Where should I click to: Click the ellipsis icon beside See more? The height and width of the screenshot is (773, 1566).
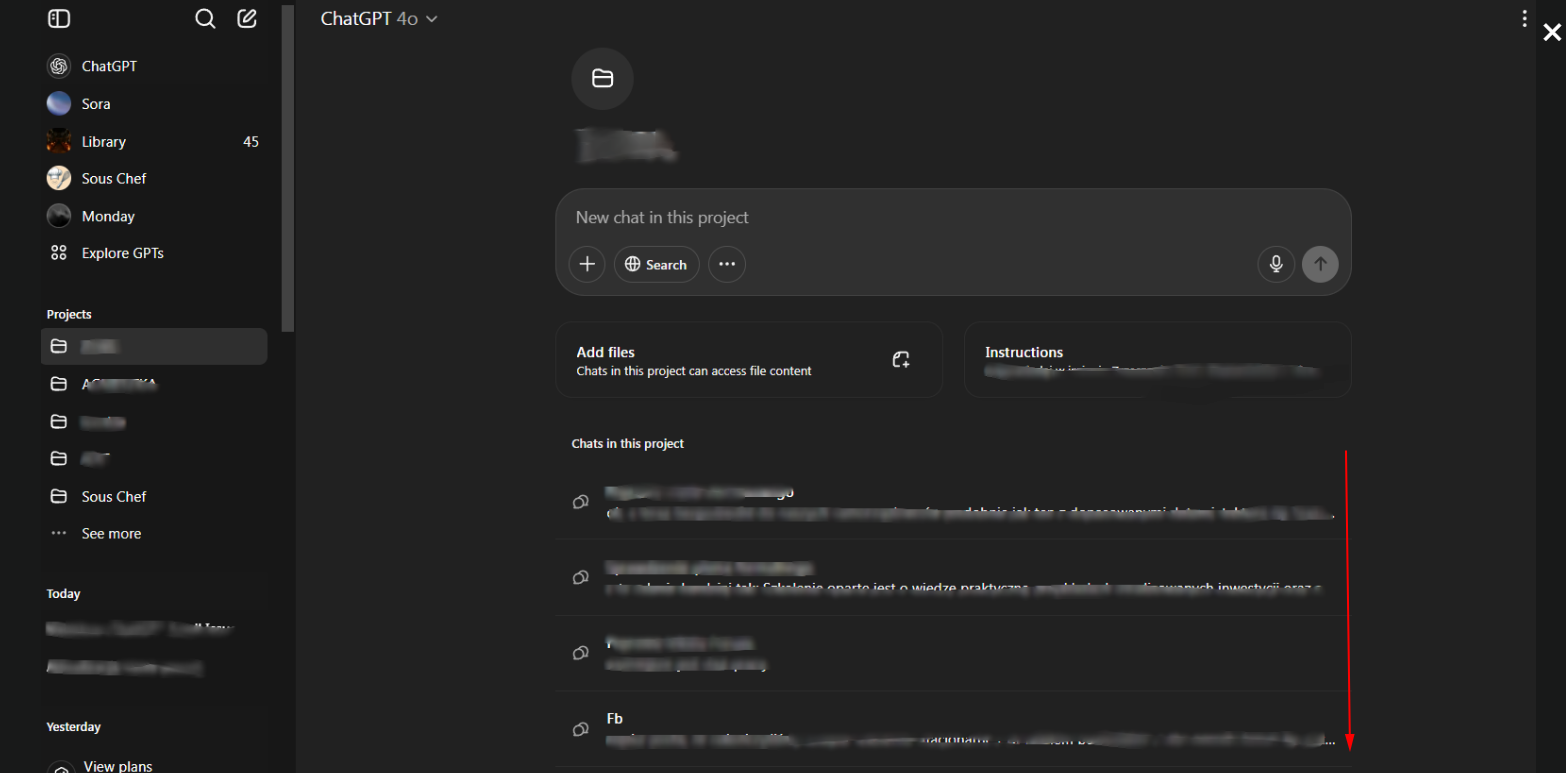pyautogui.click(x=59, y=534)
